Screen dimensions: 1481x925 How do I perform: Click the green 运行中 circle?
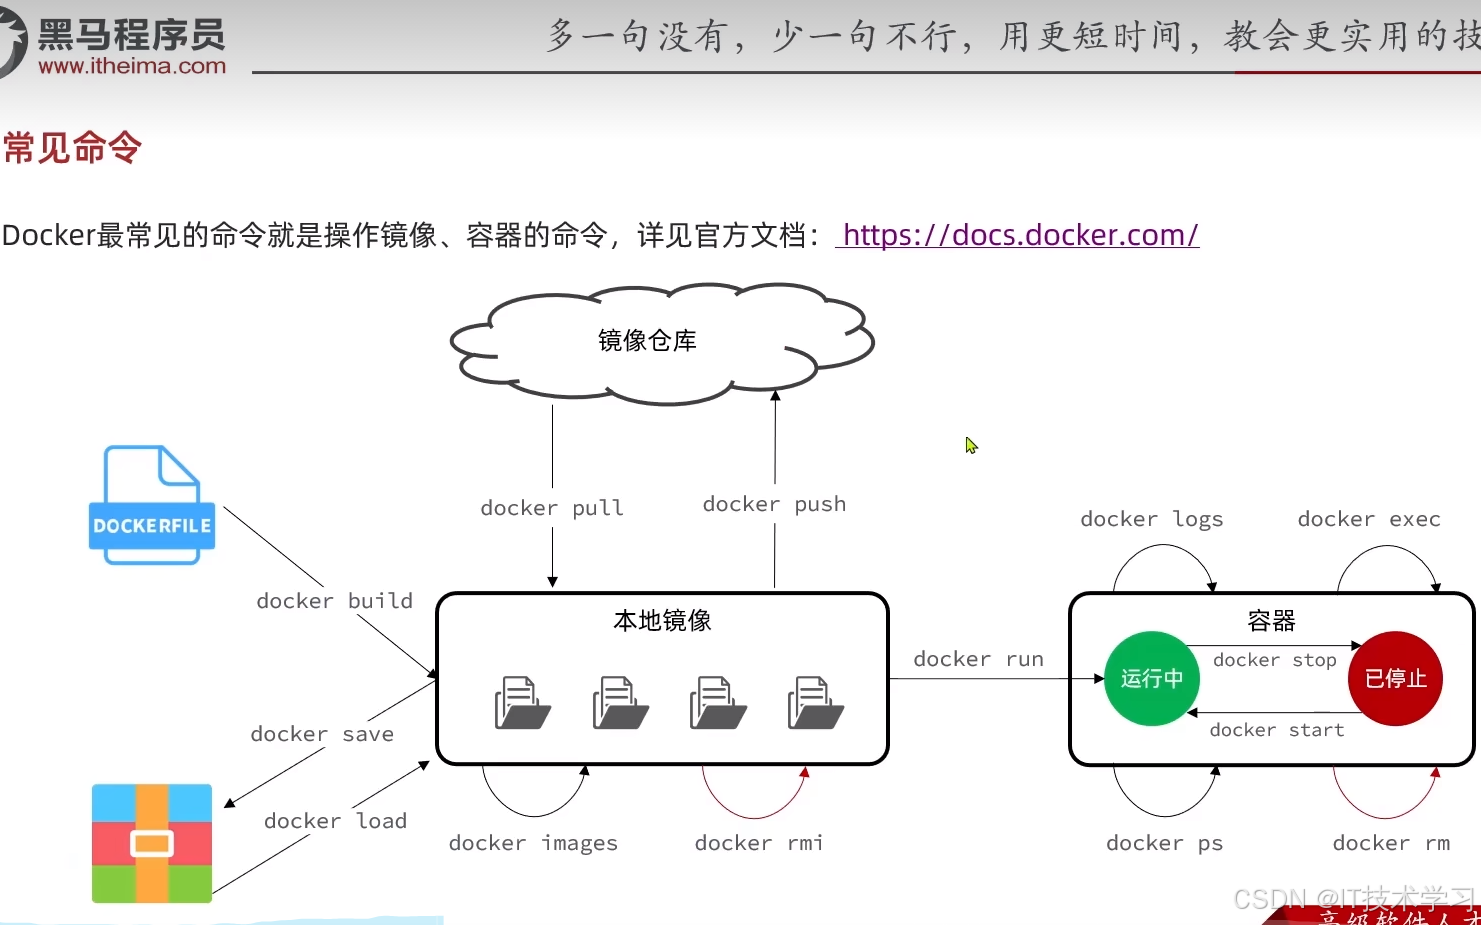[x=1152, y=678]
